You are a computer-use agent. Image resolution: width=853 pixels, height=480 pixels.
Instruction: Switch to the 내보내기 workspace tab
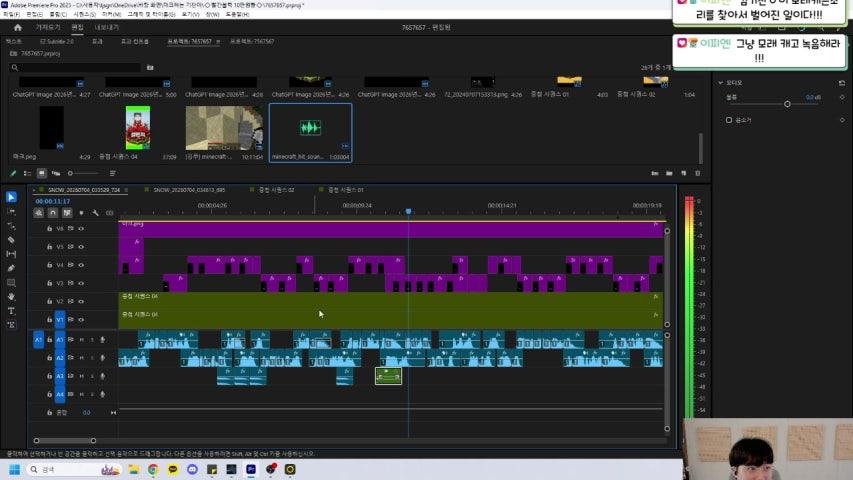pos(107,27)
